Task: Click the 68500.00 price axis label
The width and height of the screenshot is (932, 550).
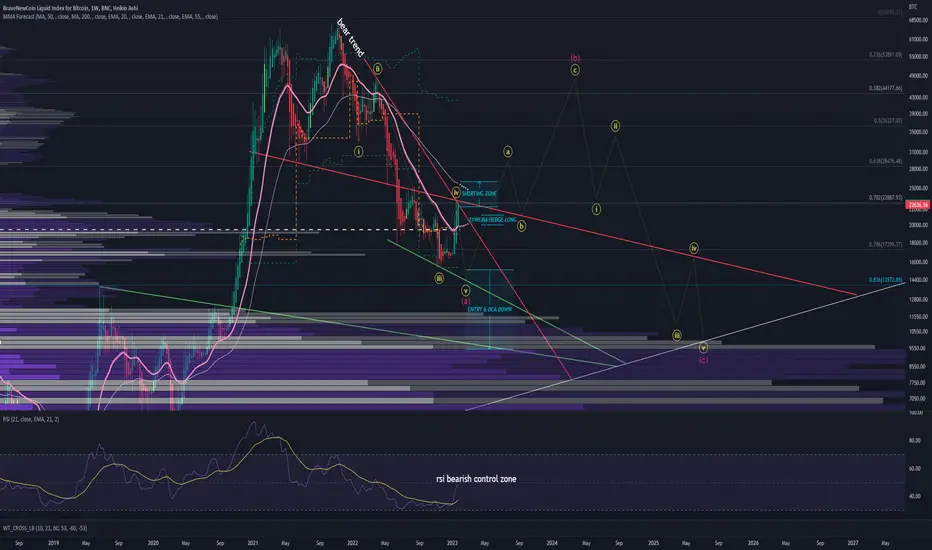Action: 918,20
